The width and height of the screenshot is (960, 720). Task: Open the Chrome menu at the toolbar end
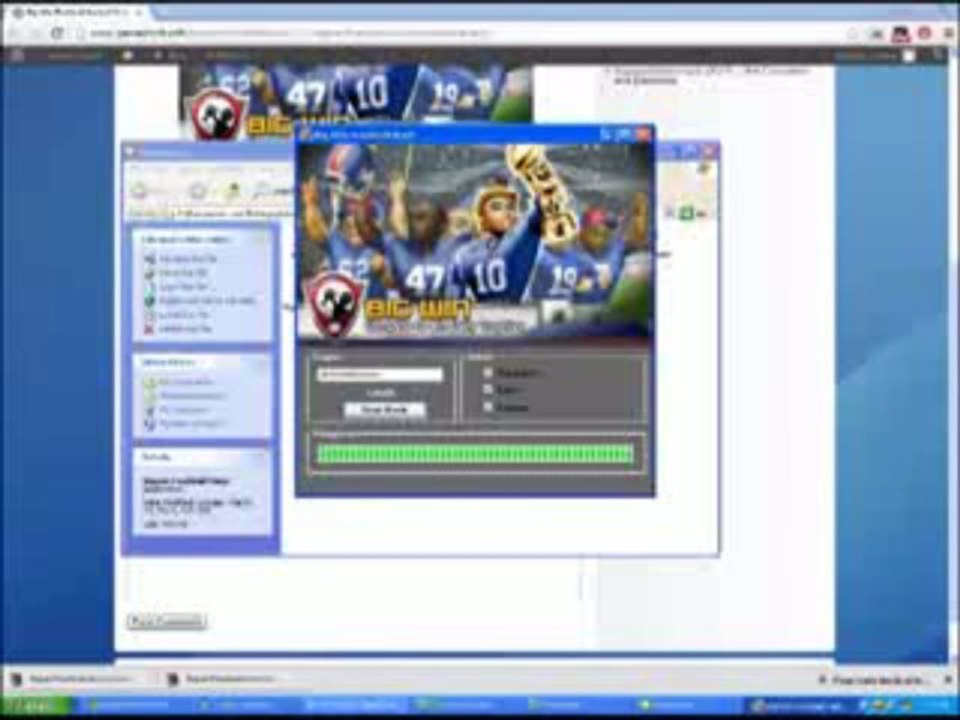(950, 34)
